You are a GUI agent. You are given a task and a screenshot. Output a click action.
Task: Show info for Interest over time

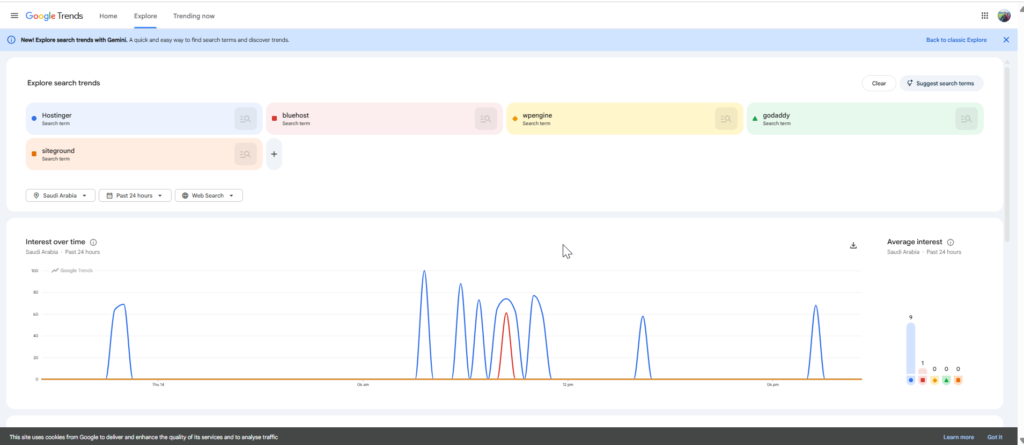tap(93, 242)
